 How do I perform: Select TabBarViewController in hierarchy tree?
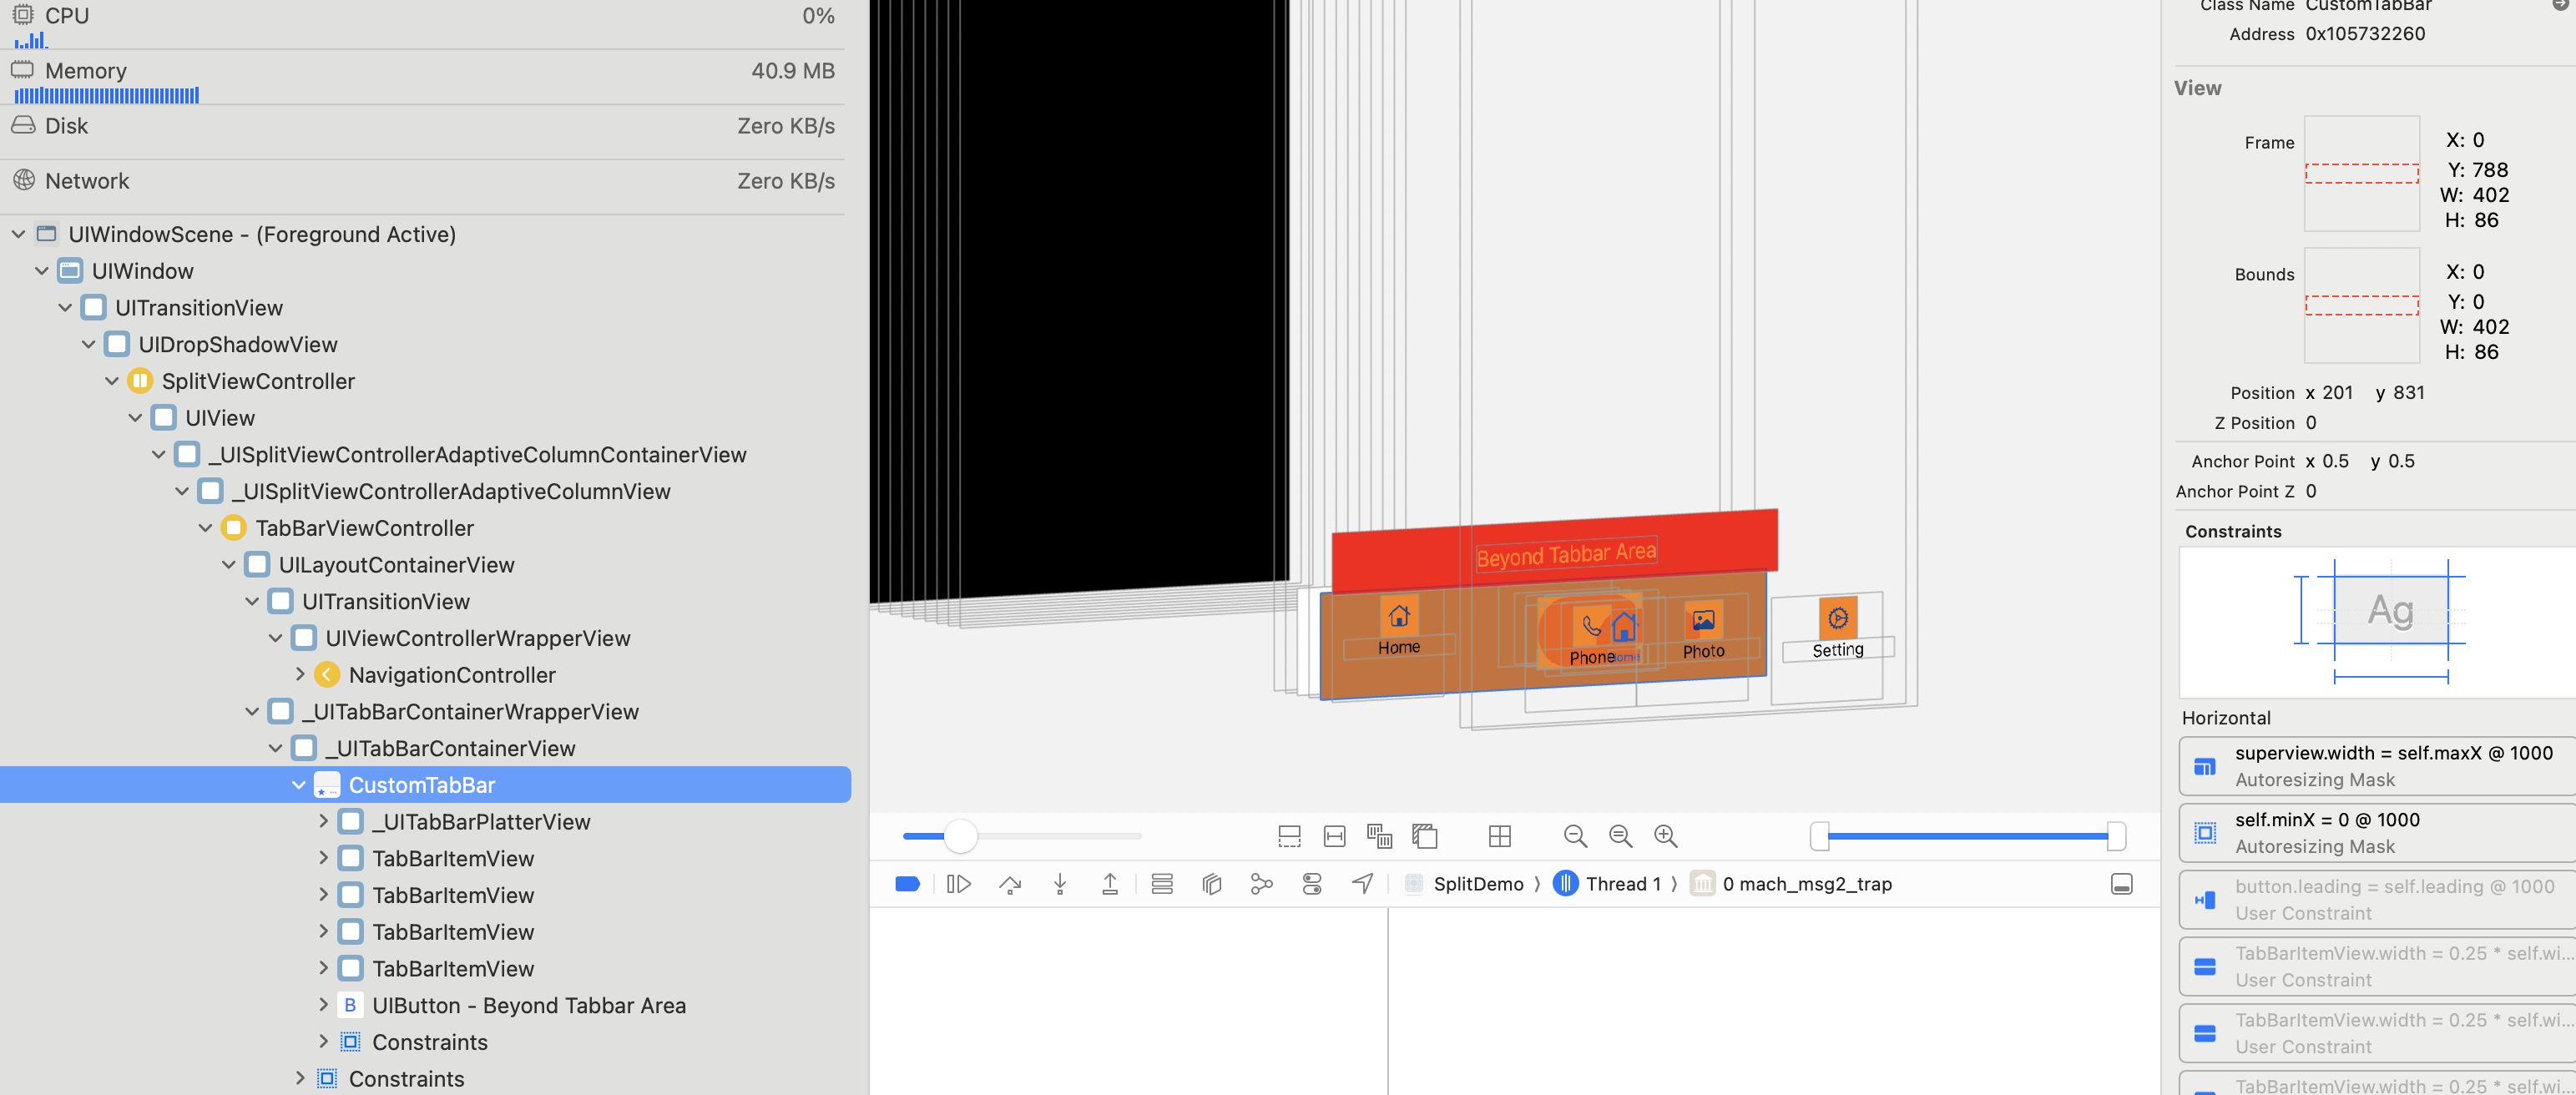click(x=364, y=528)
